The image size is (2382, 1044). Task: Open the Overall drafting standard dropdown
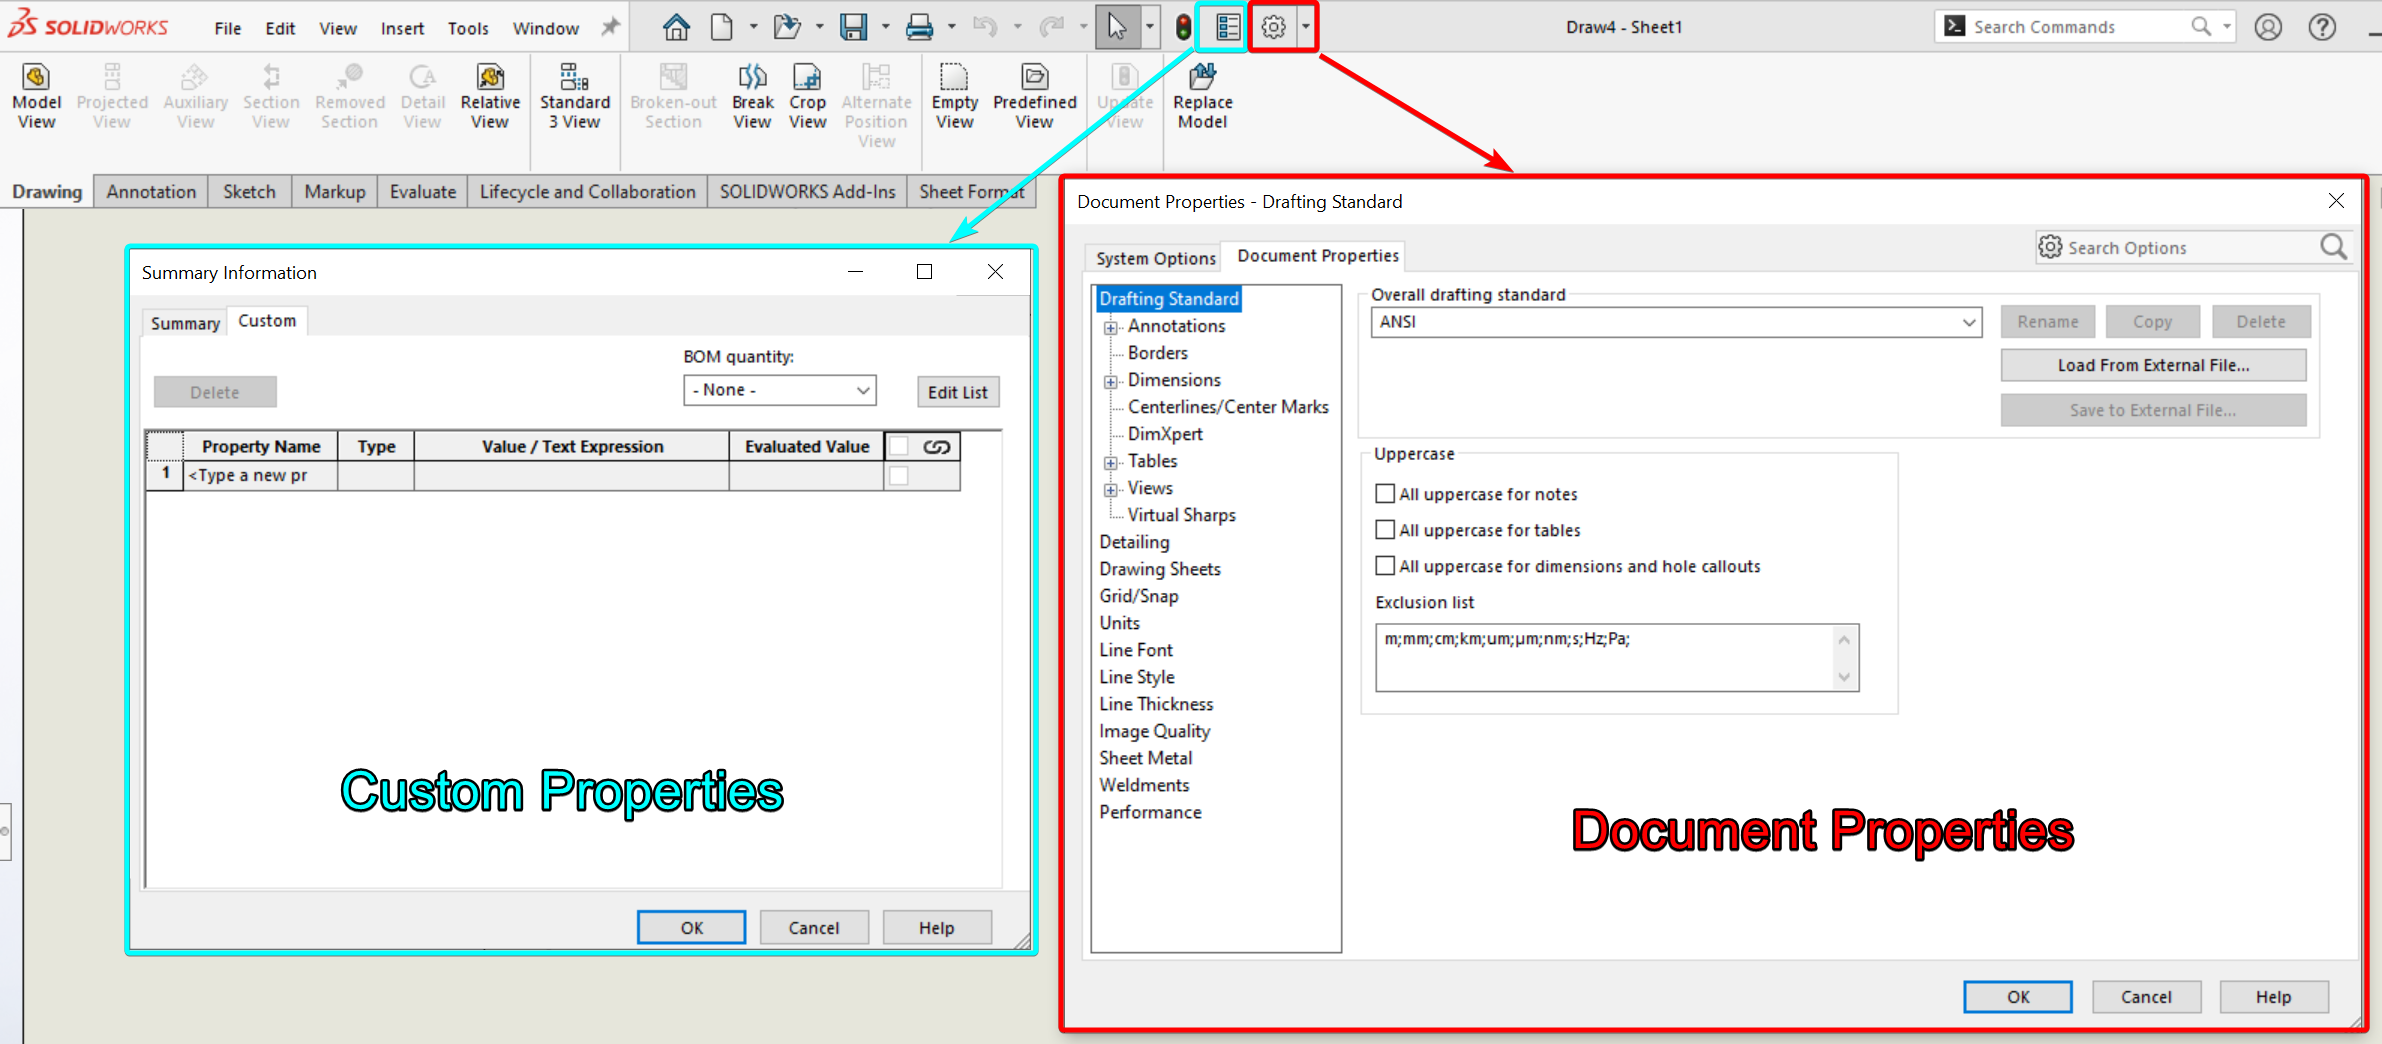pos(1676,322)
